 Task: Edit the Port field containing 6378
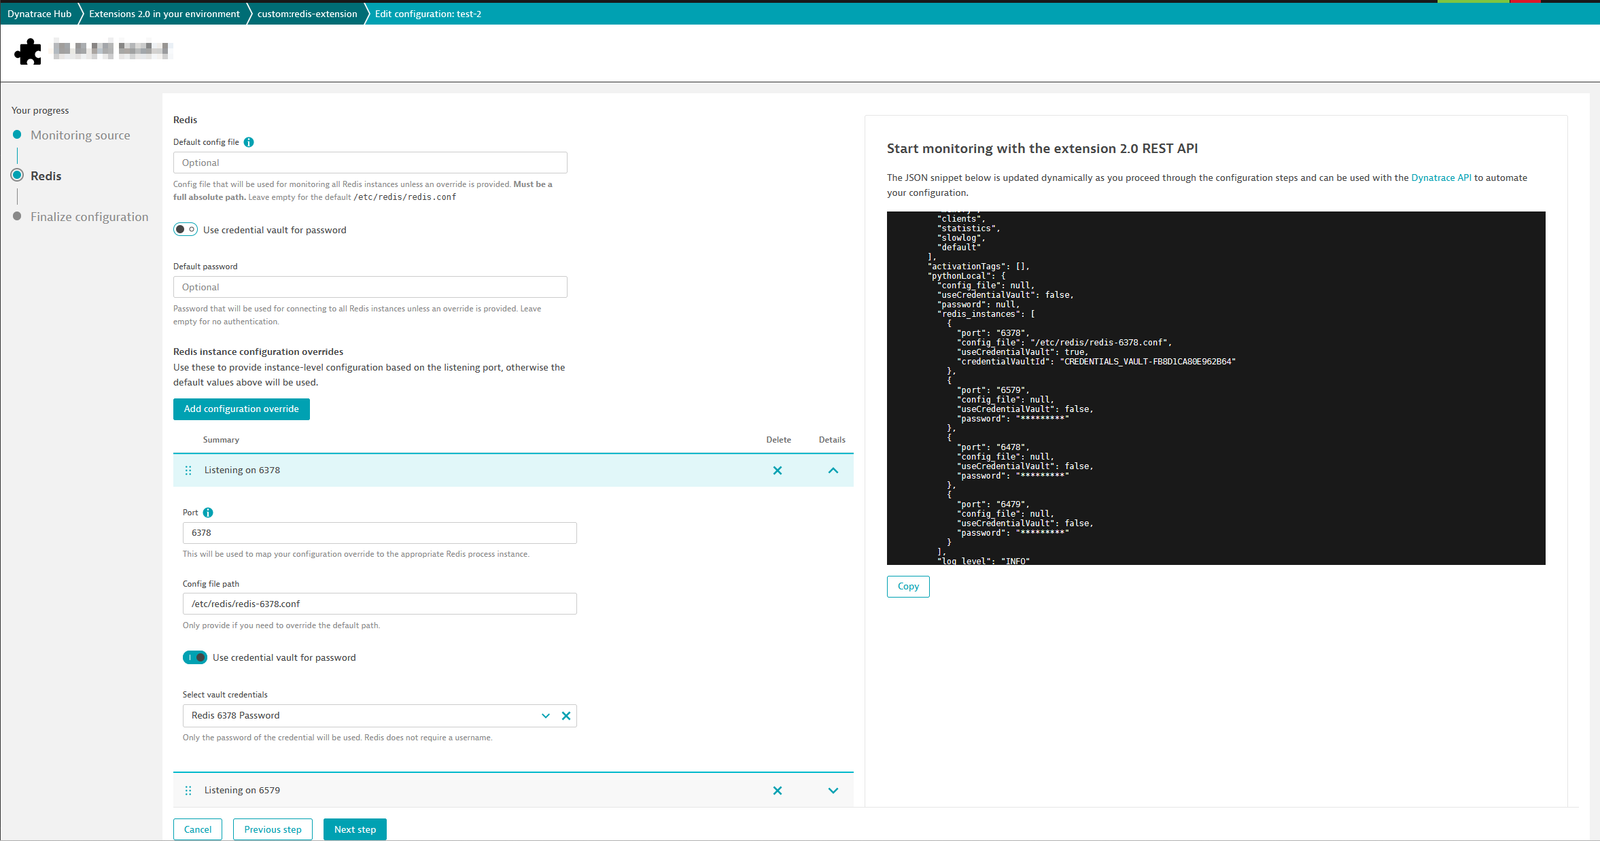coord(380,533)
